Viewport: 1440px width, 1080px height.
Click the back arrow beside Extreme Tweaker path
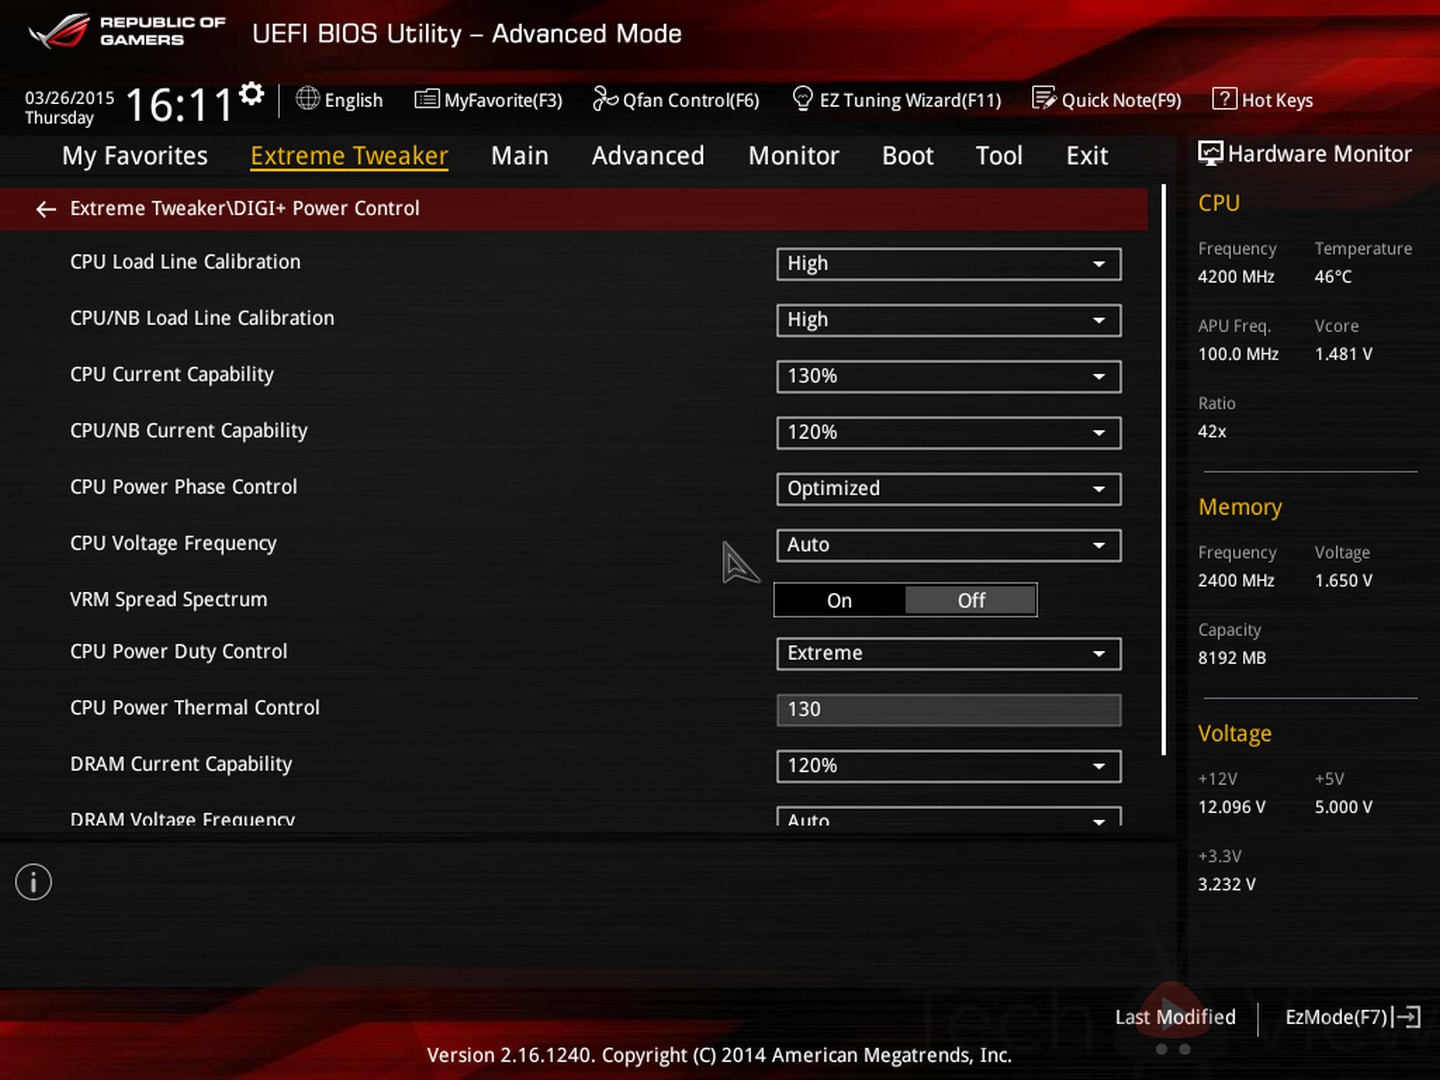(46, 209)
